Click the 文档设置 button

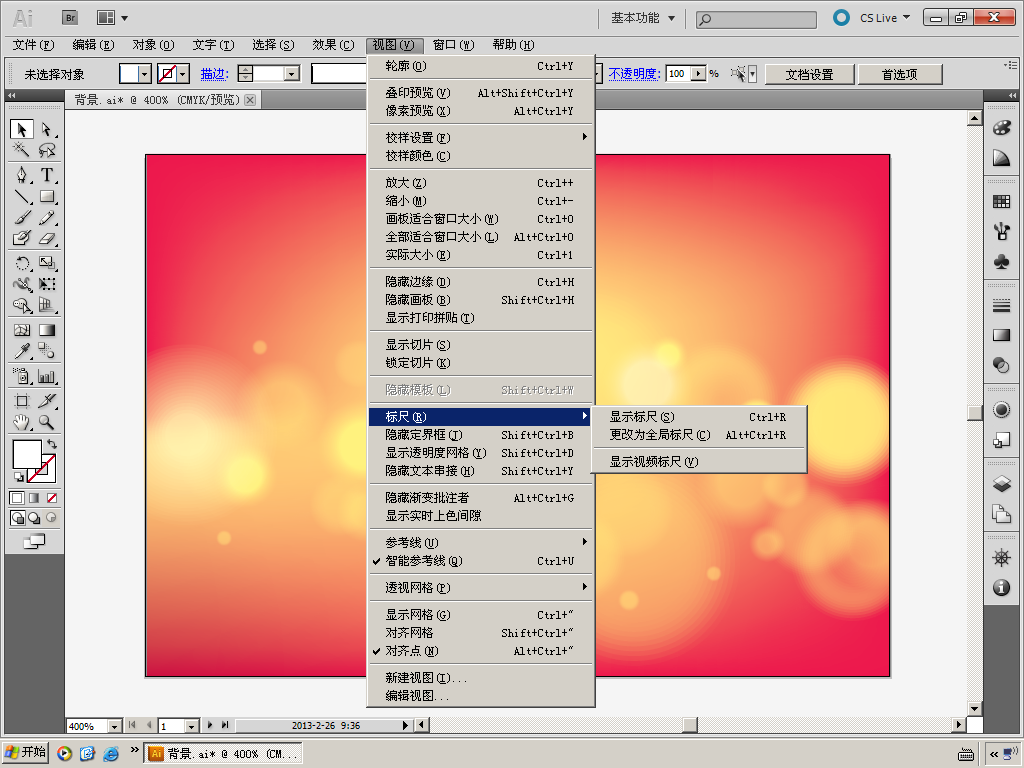pyautogui.click(x=809, y=74)
